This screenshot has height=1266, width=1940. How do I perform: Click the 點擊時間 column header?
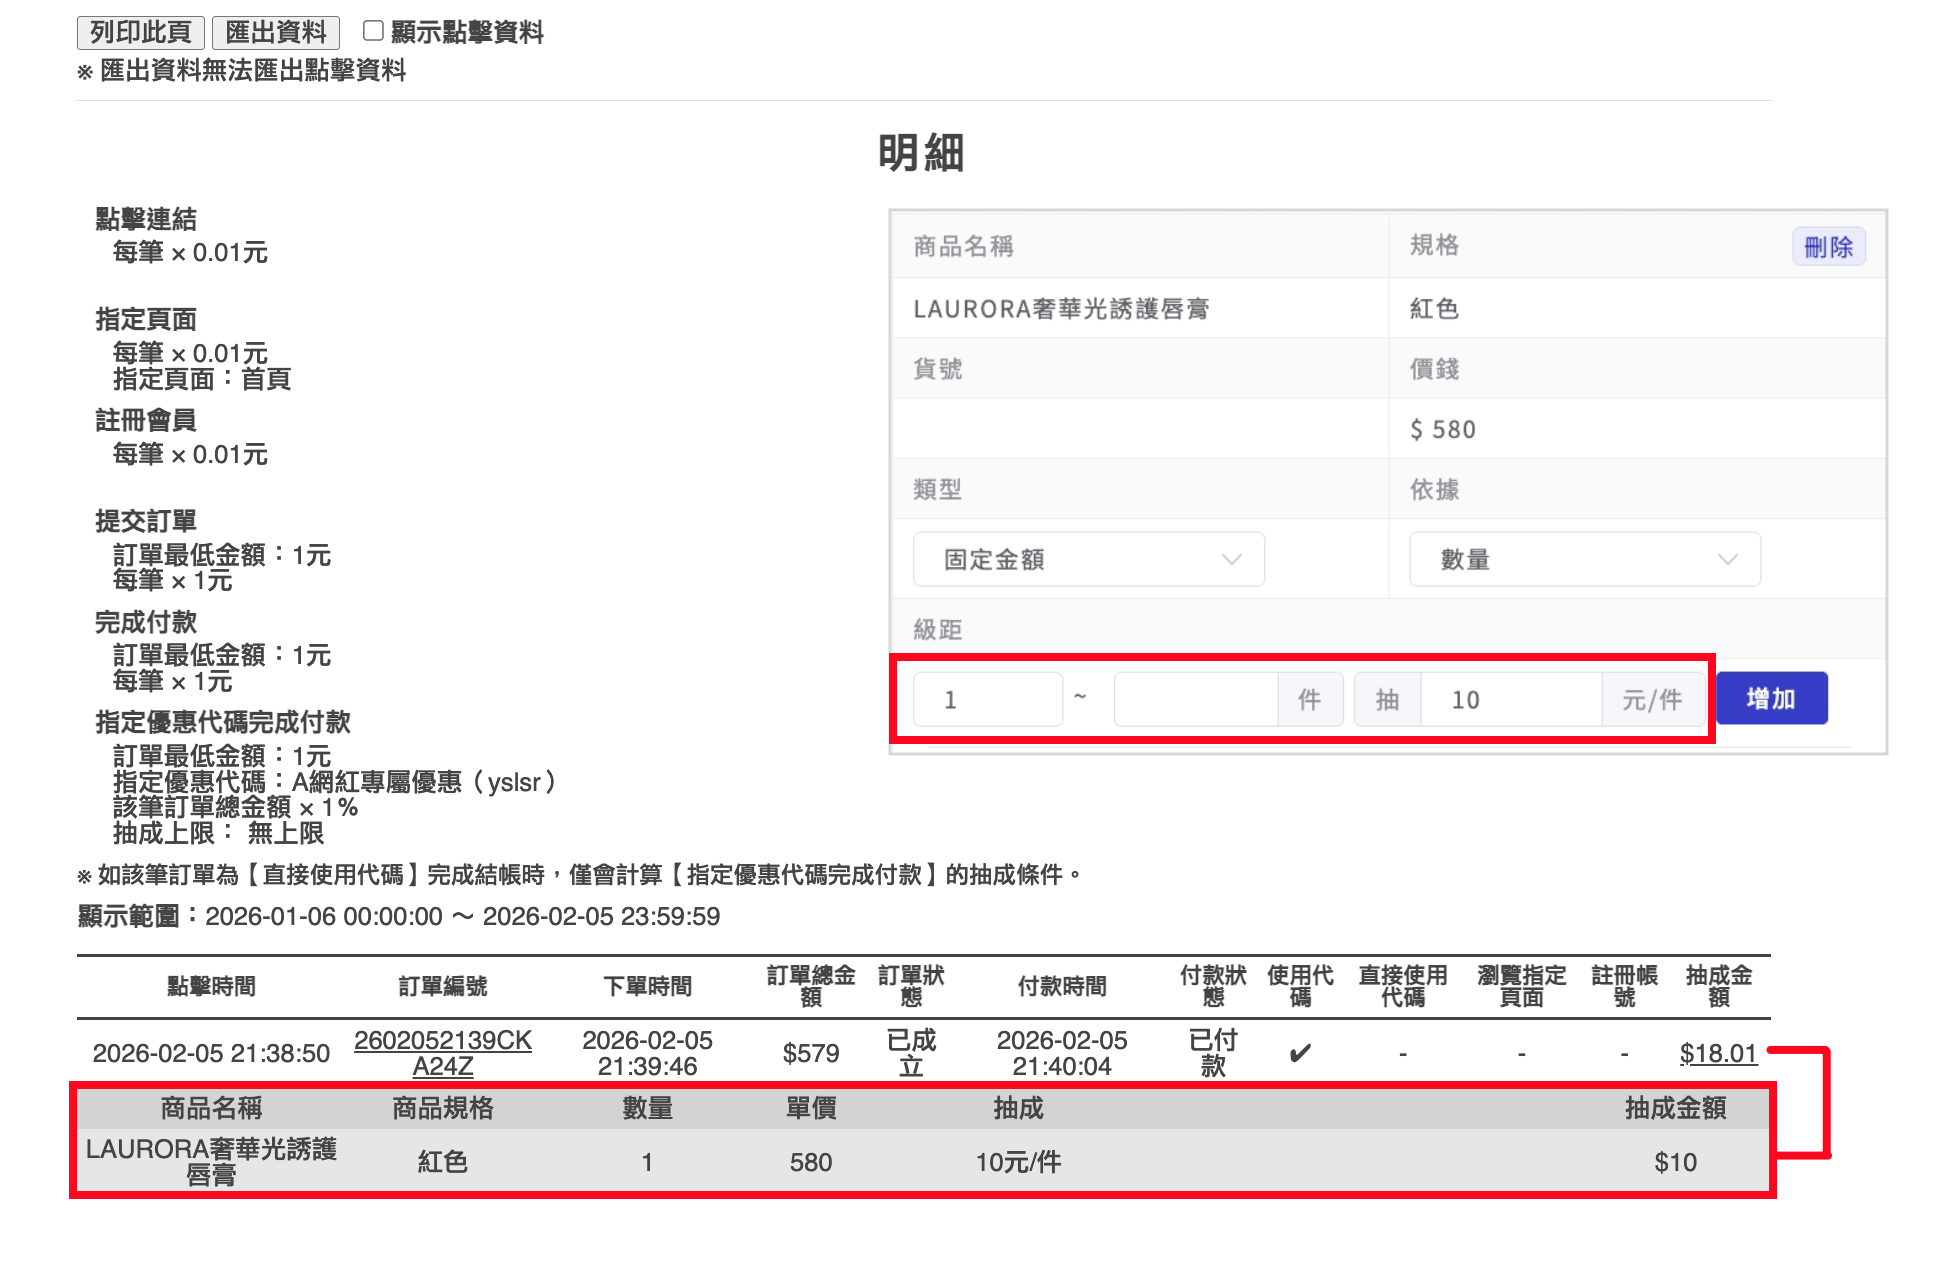(x=211, y=986)
